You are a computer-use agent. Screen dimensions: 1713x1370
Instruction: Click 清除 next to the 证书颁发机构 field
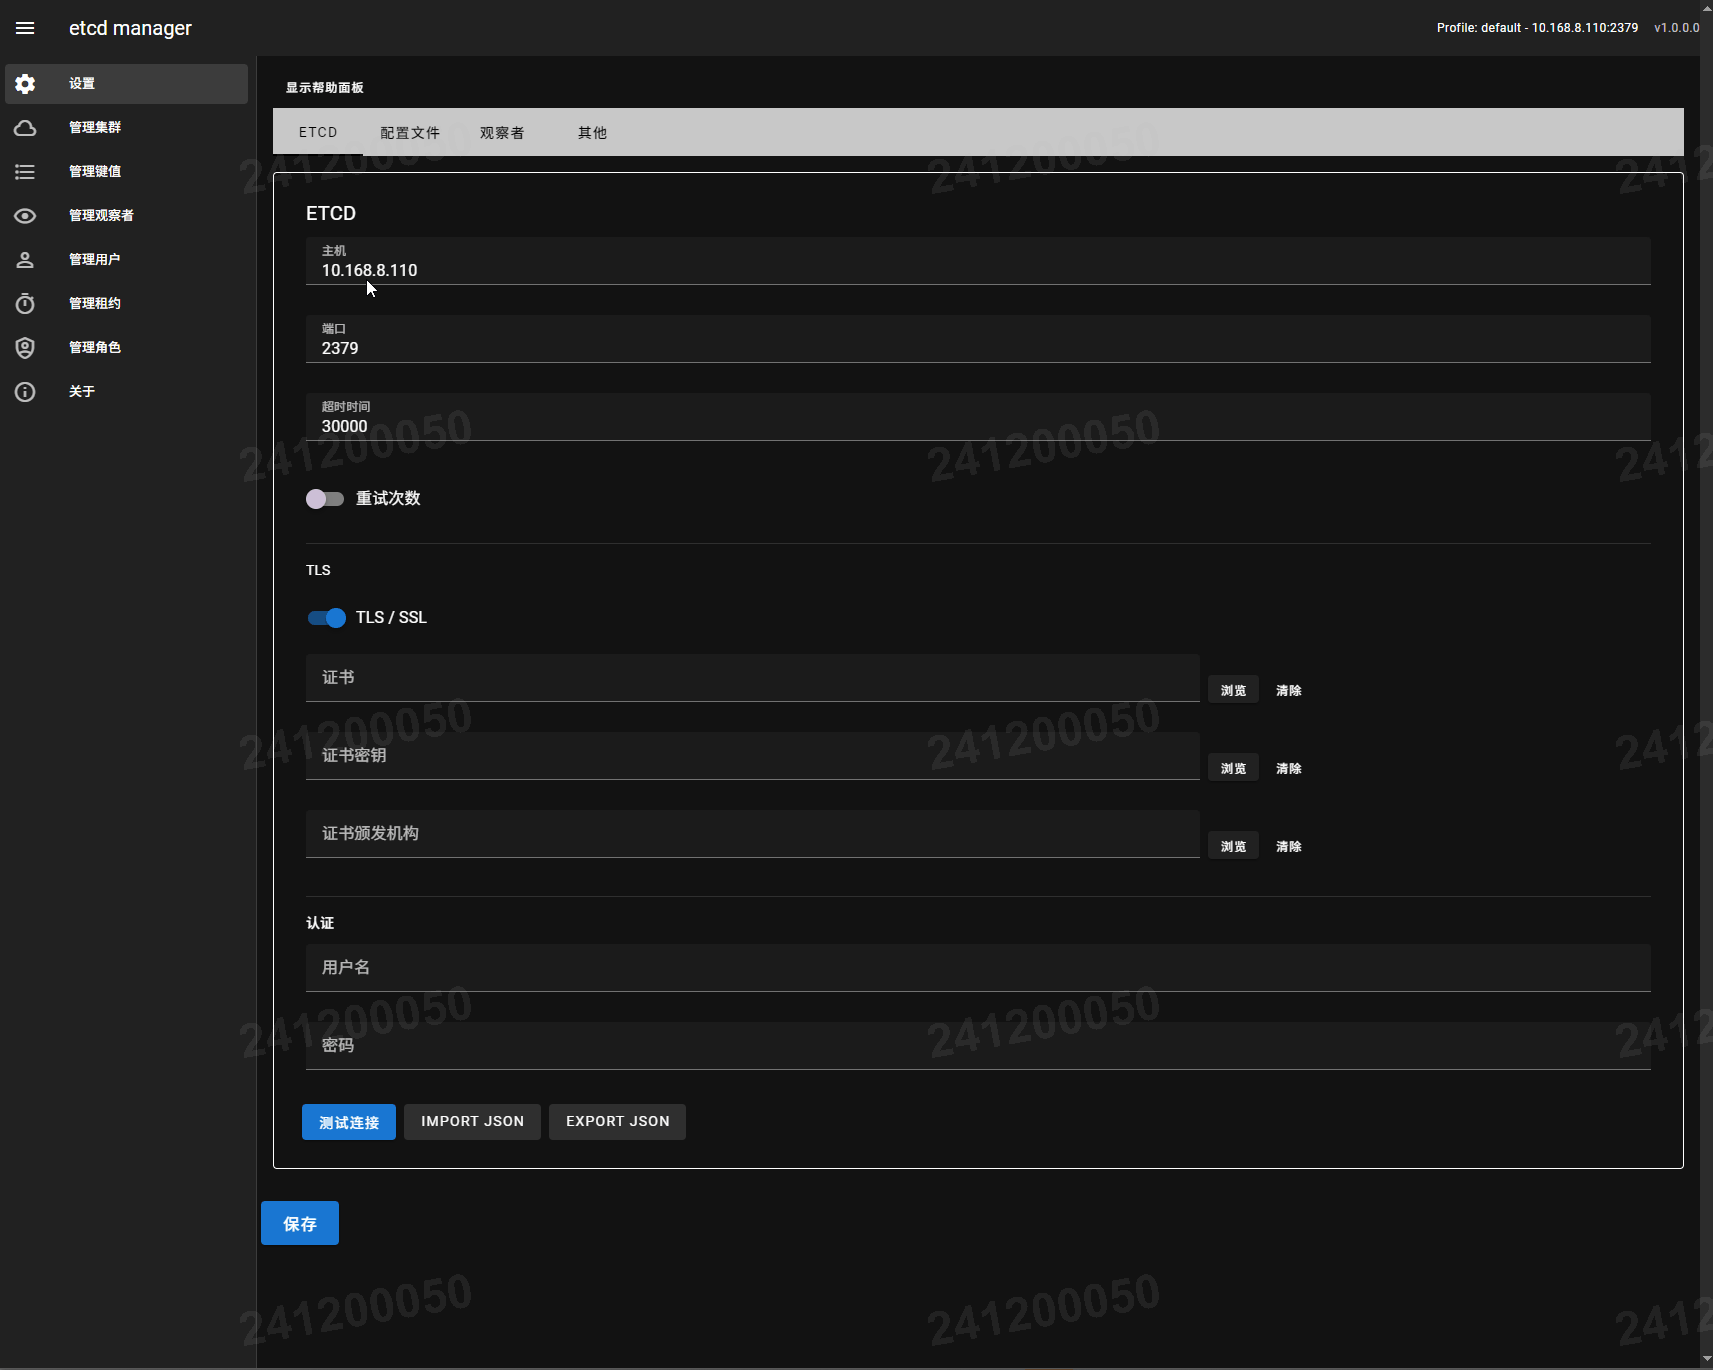click(1288, 846)
